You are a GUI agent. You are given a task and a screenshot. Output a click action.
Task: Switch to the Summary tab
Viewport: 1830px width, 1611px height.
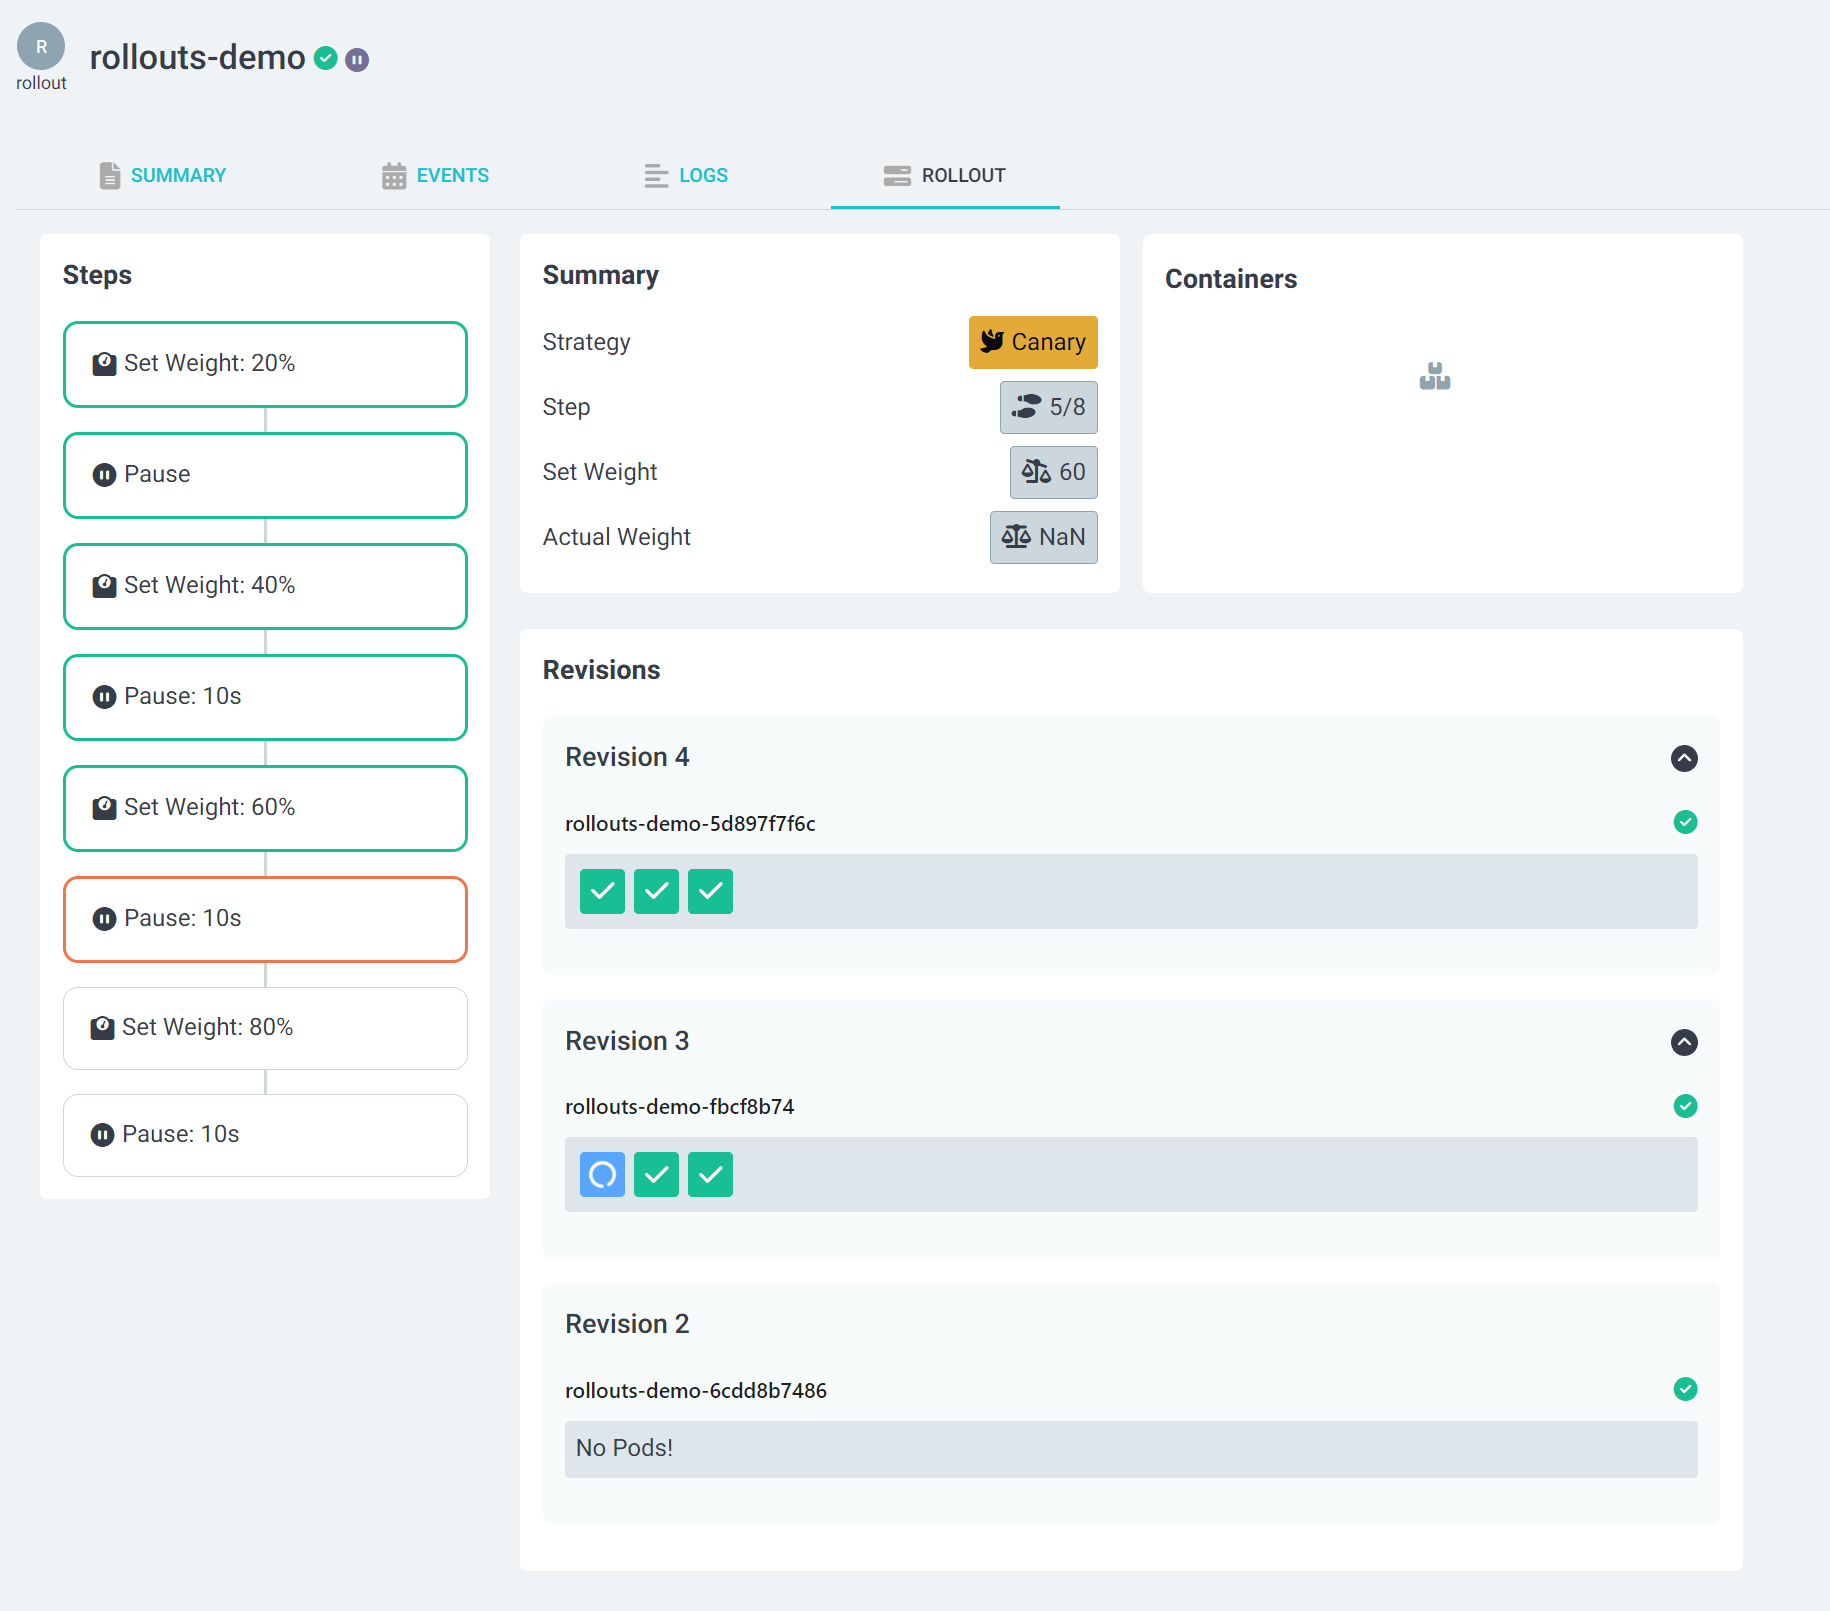pos(163,176)
